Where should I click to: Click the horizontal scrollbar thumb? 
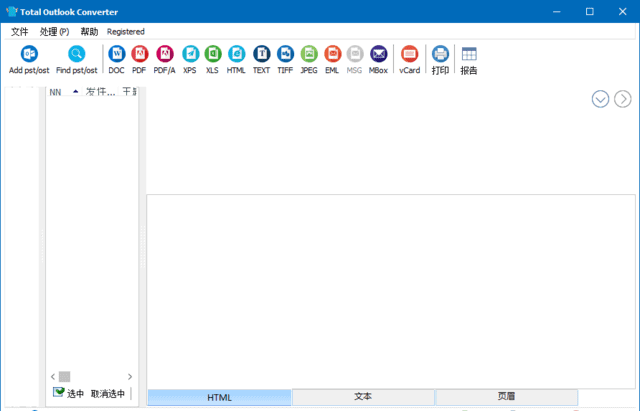(x=64, y=376)
